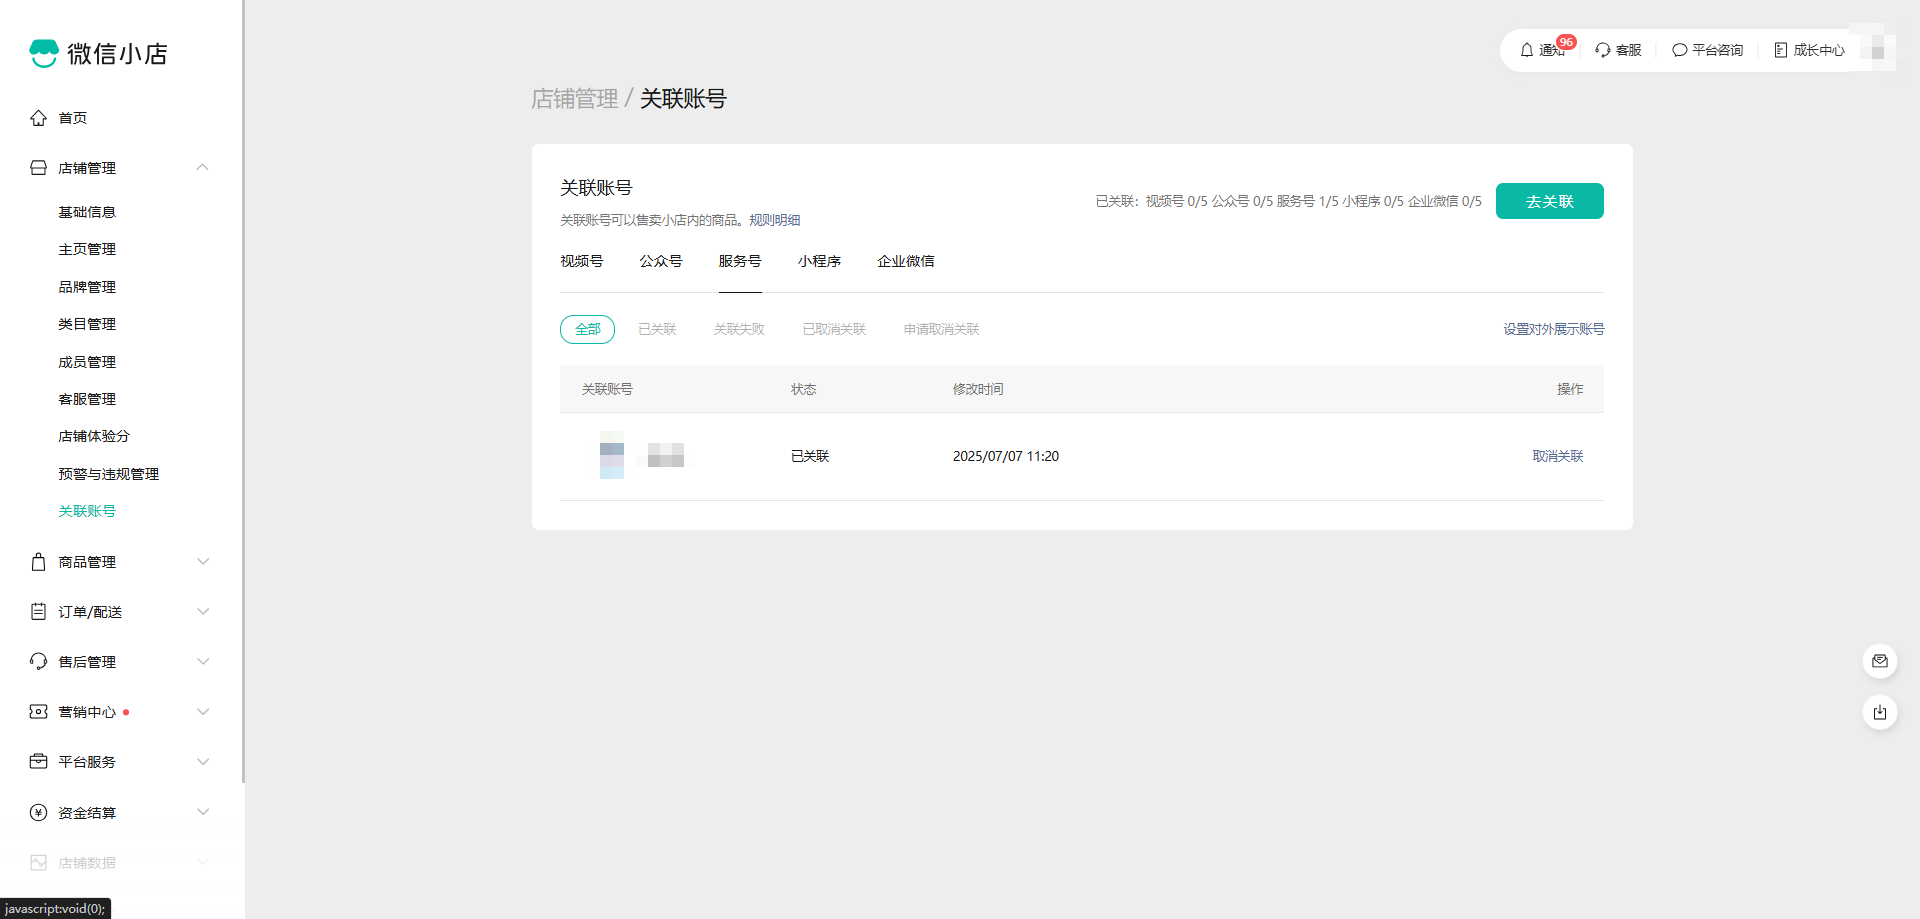
Task: Expand the 订单/配送 menu section
Action: click(x=203, y=612)
